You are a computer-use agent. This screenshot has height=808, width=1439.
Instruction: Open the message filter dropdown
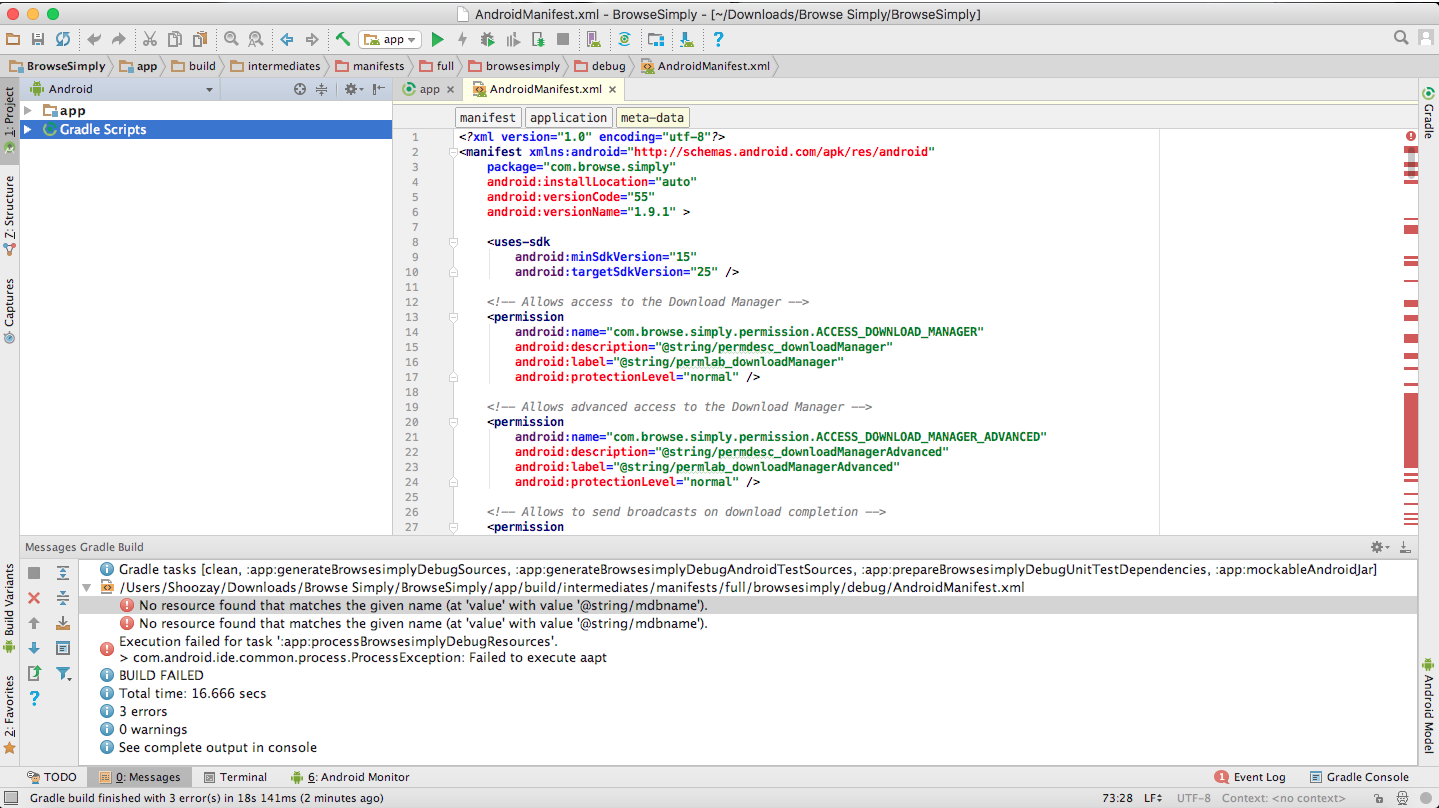click(63, 674)
